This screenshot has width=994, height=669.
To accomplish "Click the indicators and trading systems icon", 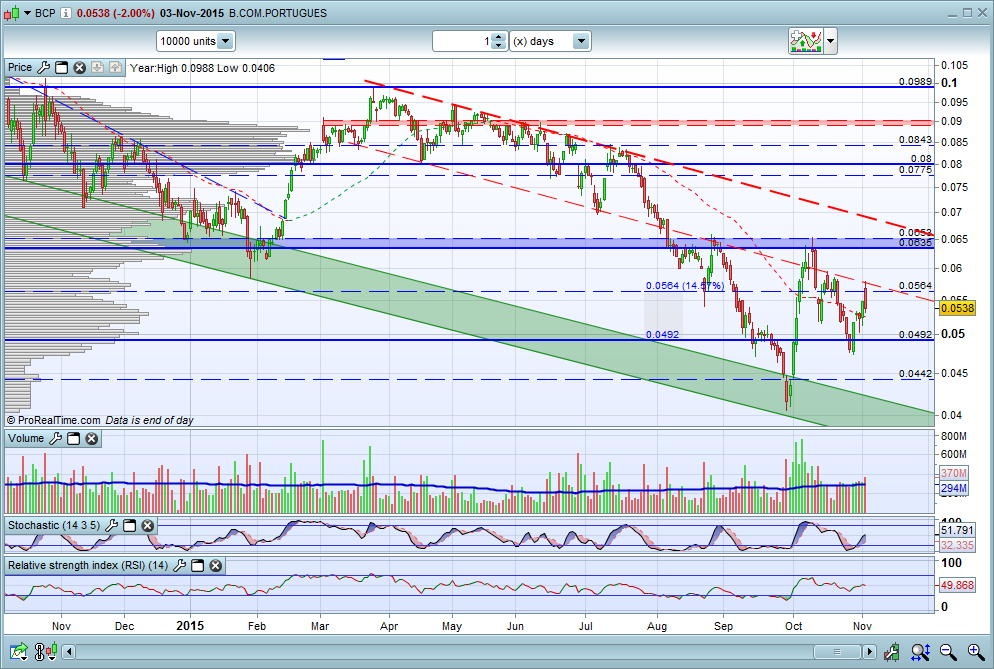I will point(806,41).
